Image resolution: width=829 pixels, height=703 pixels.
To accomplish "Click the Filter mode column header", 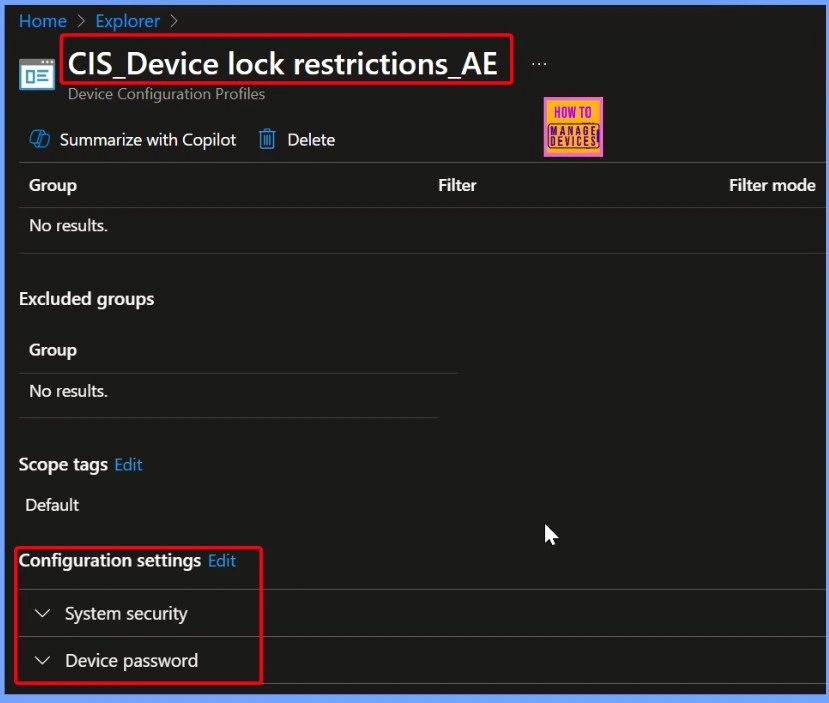I will [772, 186].
